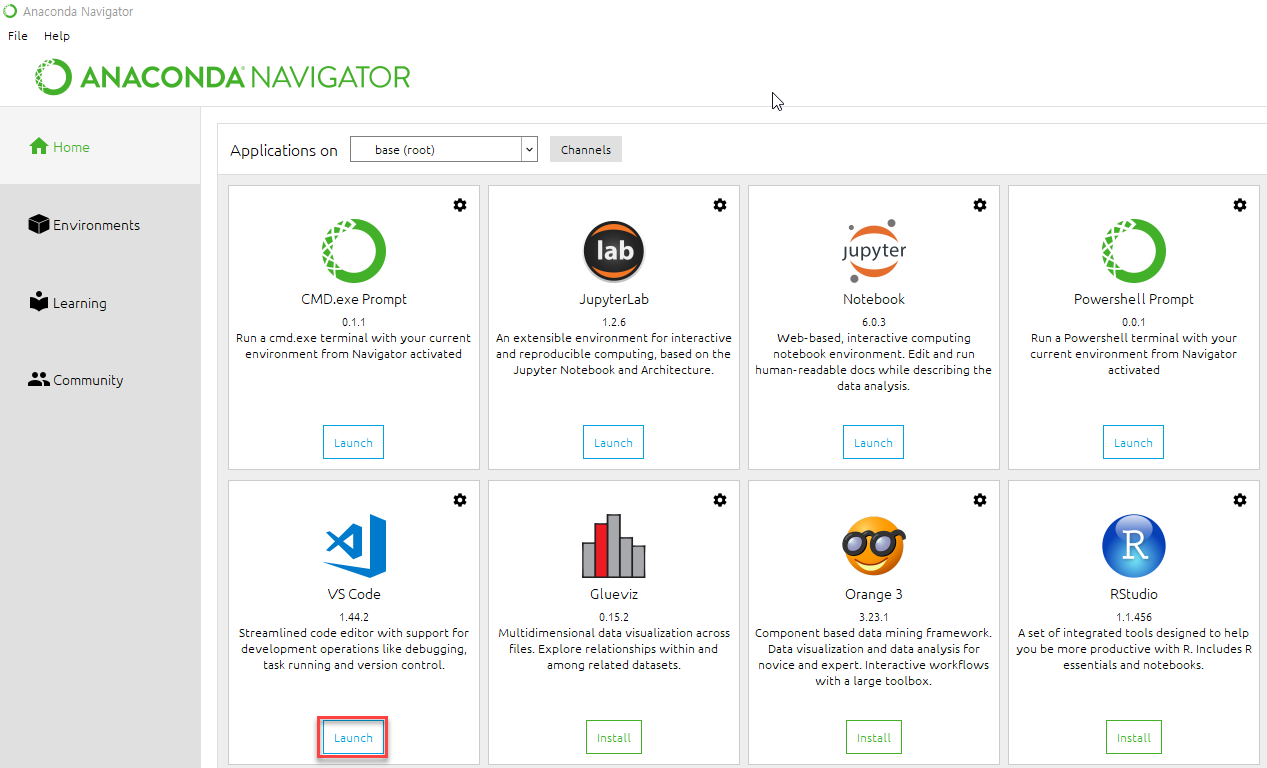Viewport: 1267px width, 768px height.
Task: Launch Jupyter Notebook
Action: coord(873,443)
